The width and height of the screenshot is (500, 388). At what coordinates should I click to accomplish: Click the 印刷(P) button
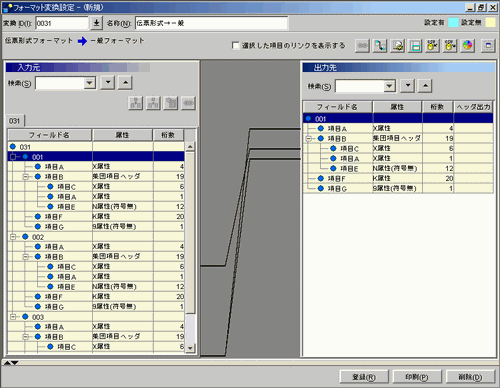(x=417, y=377)
